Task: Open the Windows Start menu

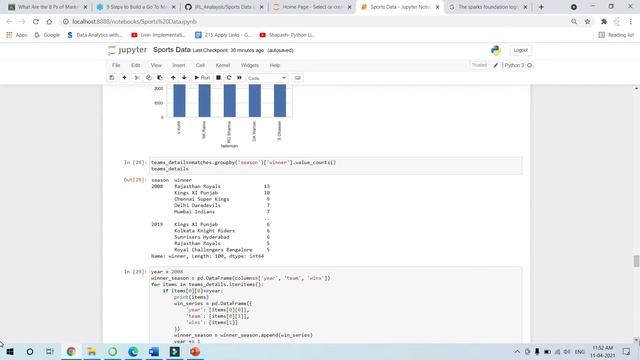Action: click(x=10, y=351)
